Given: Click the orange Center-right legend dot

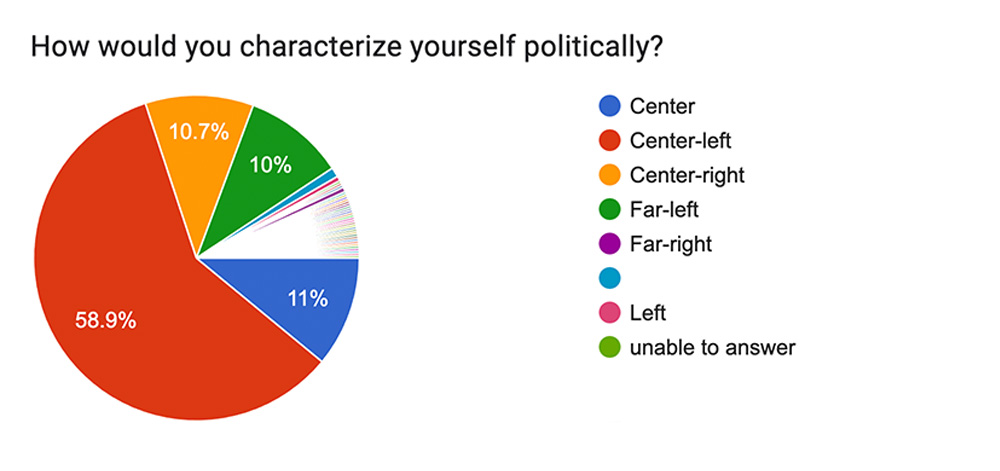Looking at the screenshot, I should [608, 175].
